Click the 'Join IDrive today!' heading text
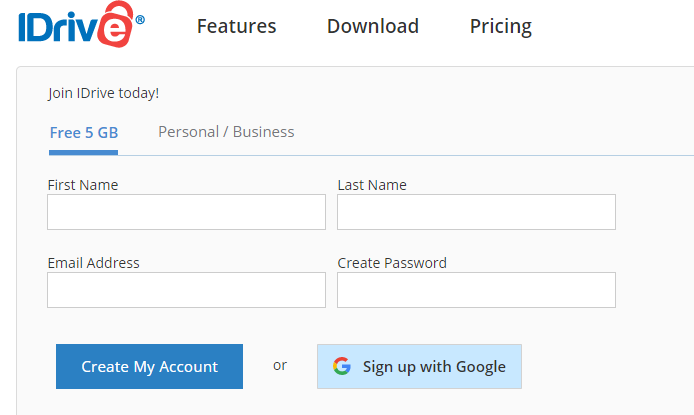694x415 pixels. 104,93
